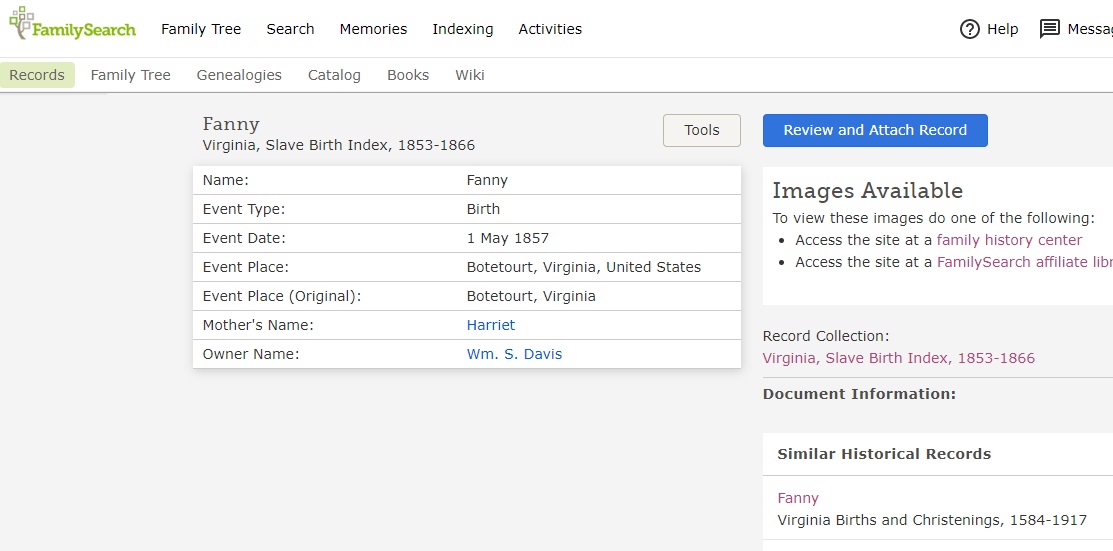
Task: Open the Search menu
Action: (x=290, y=29)
